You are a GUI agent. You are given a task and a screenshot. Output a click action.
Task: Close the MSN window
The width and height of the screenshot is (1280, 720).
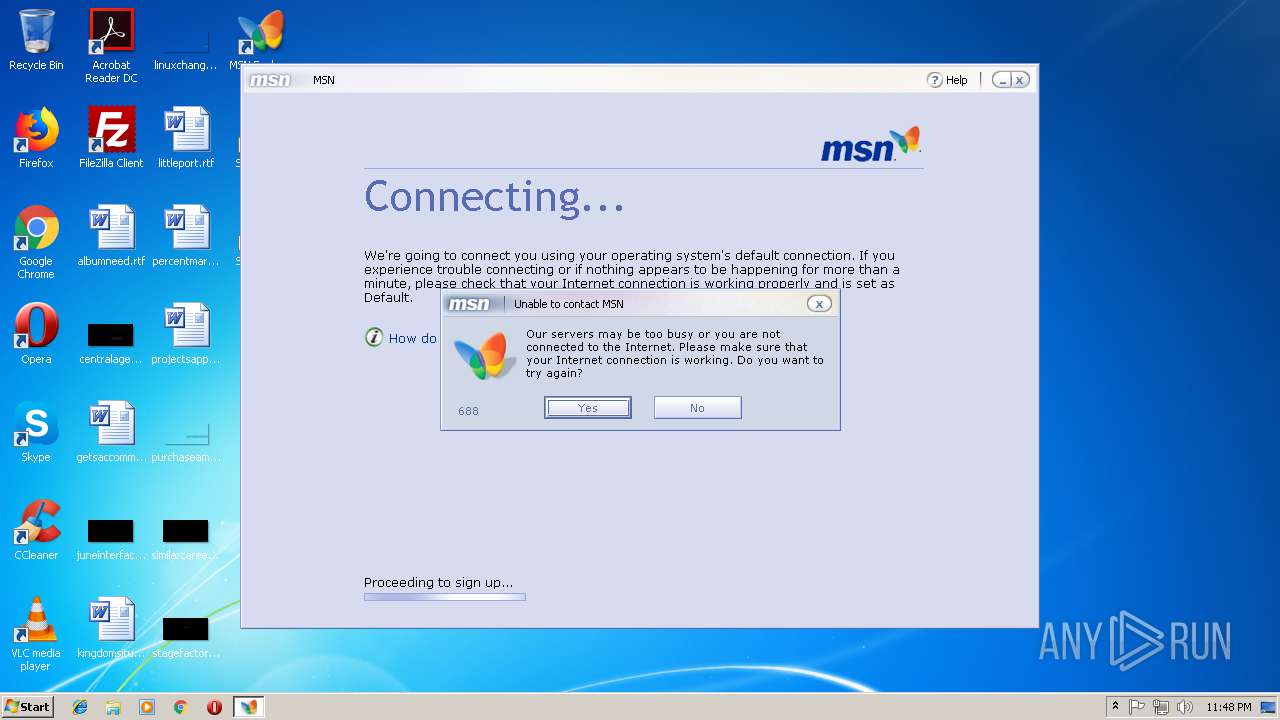click(1020, 80)
